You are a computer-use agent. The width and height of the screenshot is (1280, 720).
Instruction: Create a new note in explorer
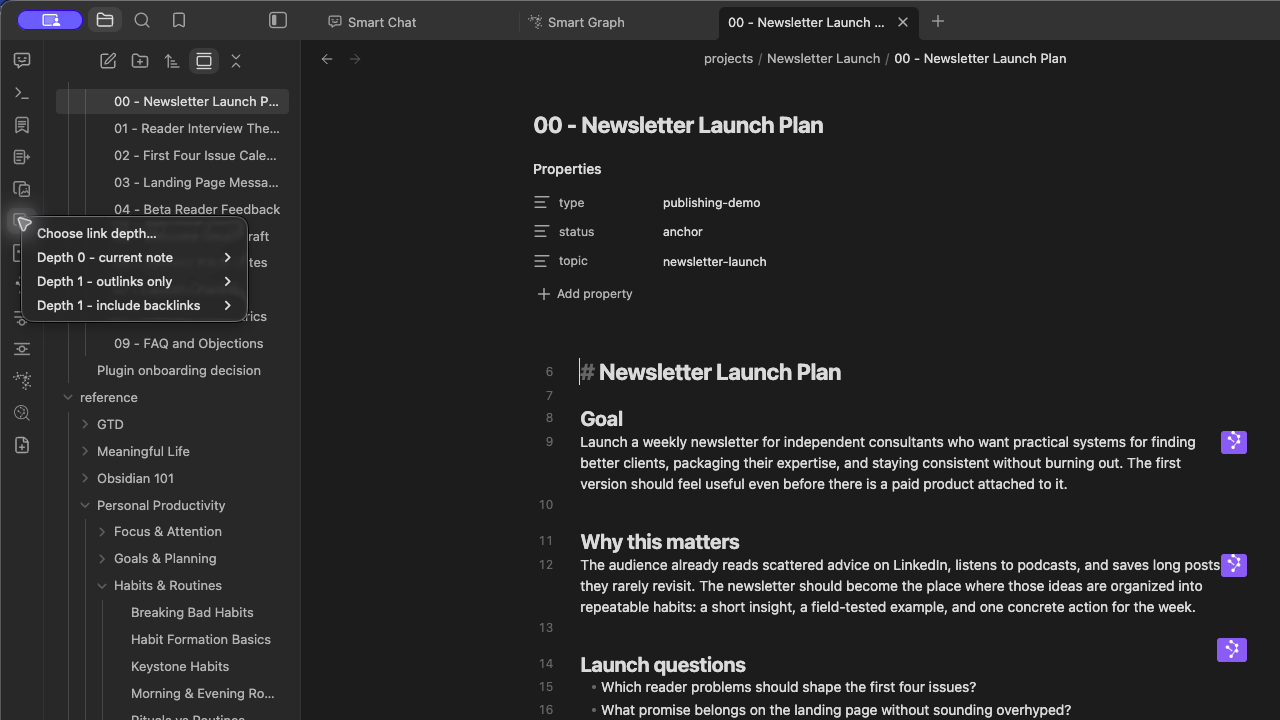pos(108,61)
